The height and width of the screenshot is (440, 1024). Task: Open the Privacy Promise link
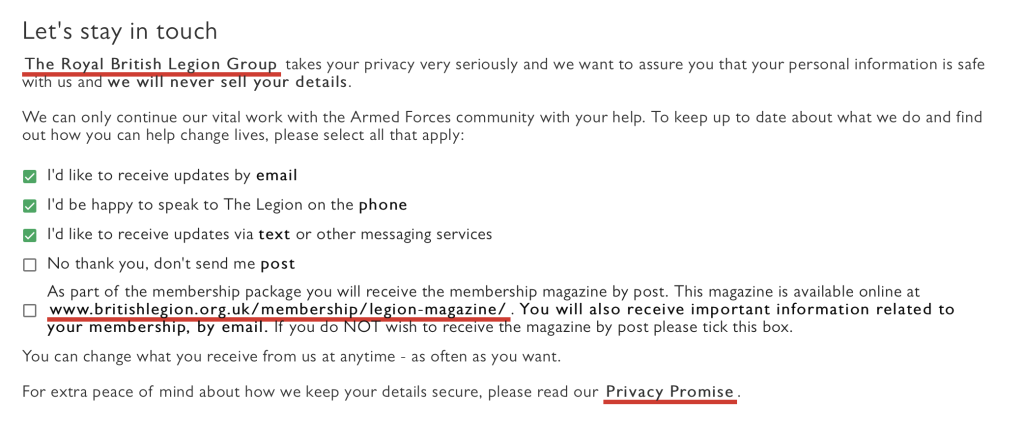pyautogui.click(x=670, y=392)
